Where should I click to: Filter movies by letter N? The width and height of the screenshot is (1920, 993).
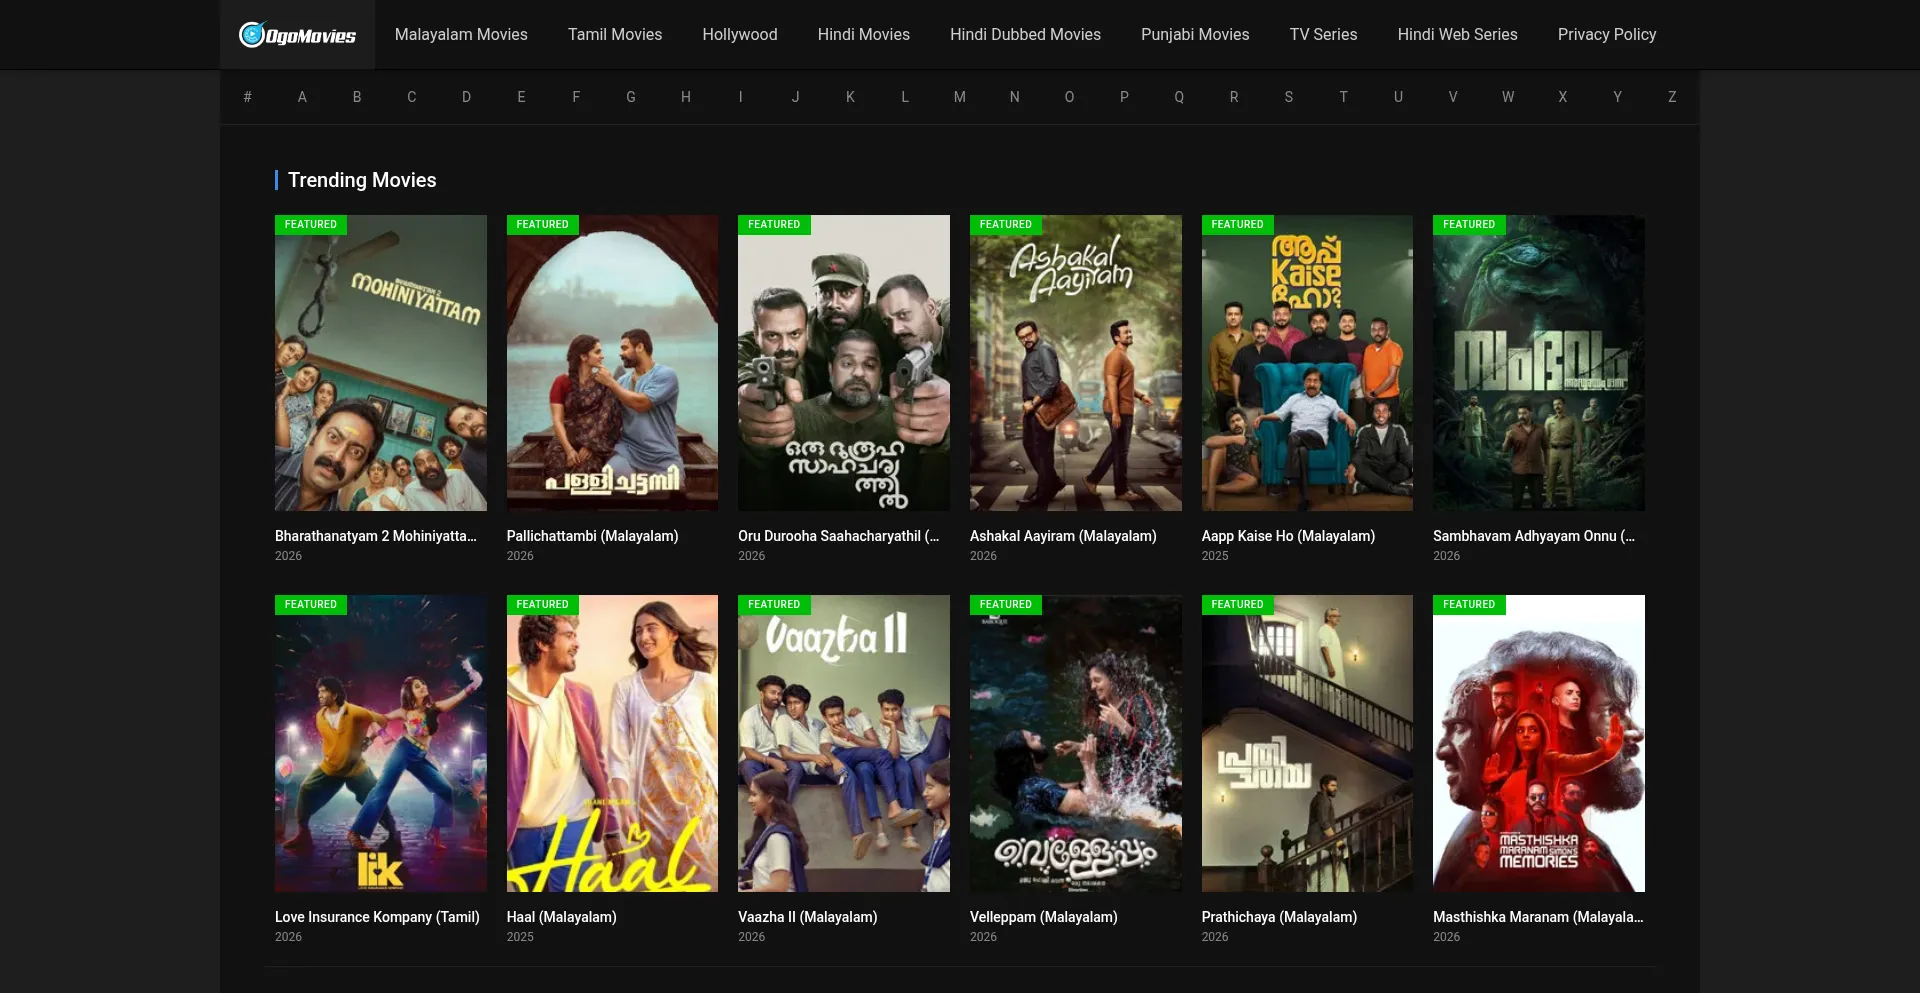coord(1015,97)
